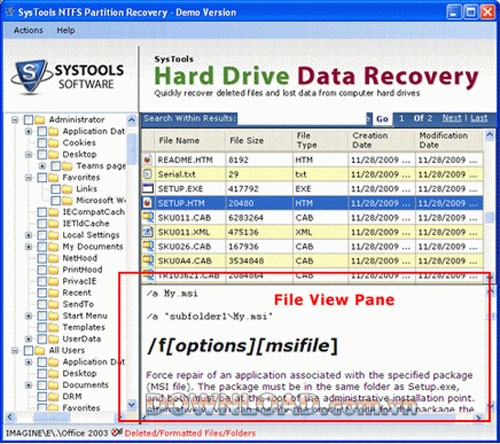Click the Firefox icon of README.HTM
500x444 pixels.
148,160
